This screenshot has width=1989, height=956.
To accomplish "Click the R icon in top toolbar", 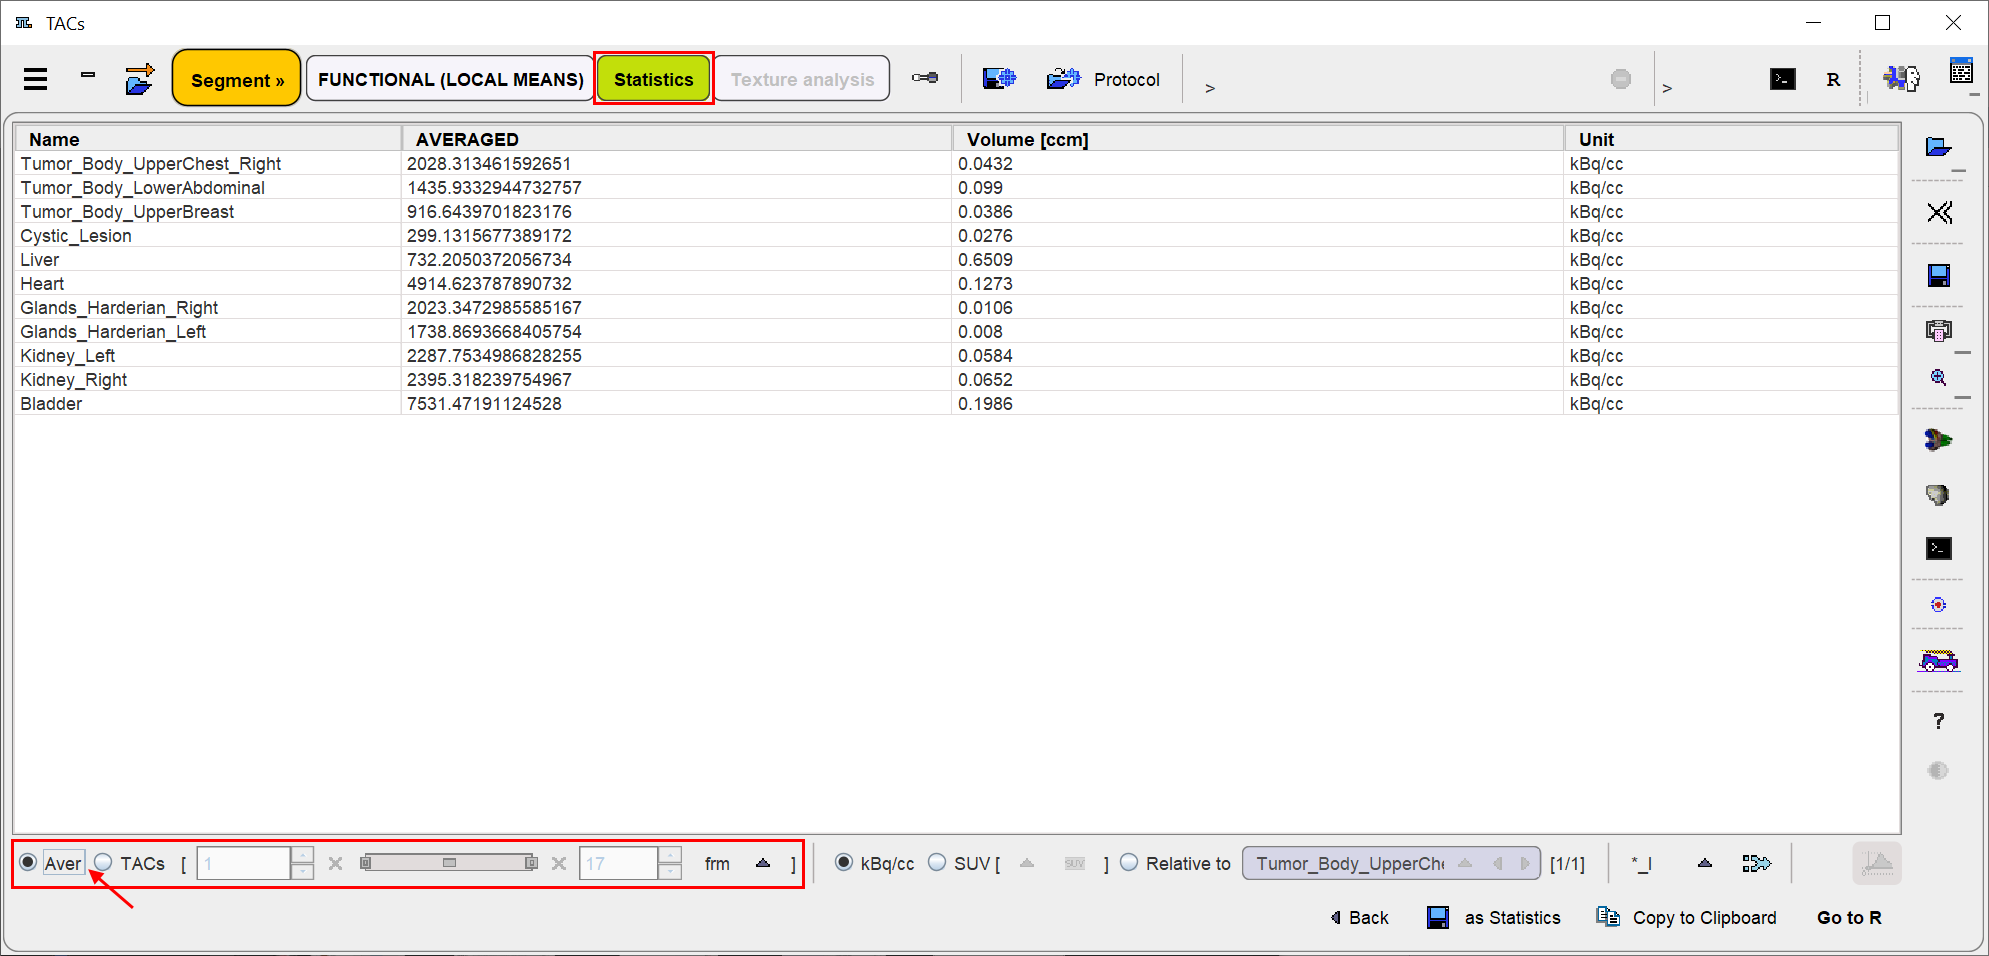I will [1833, 80].
